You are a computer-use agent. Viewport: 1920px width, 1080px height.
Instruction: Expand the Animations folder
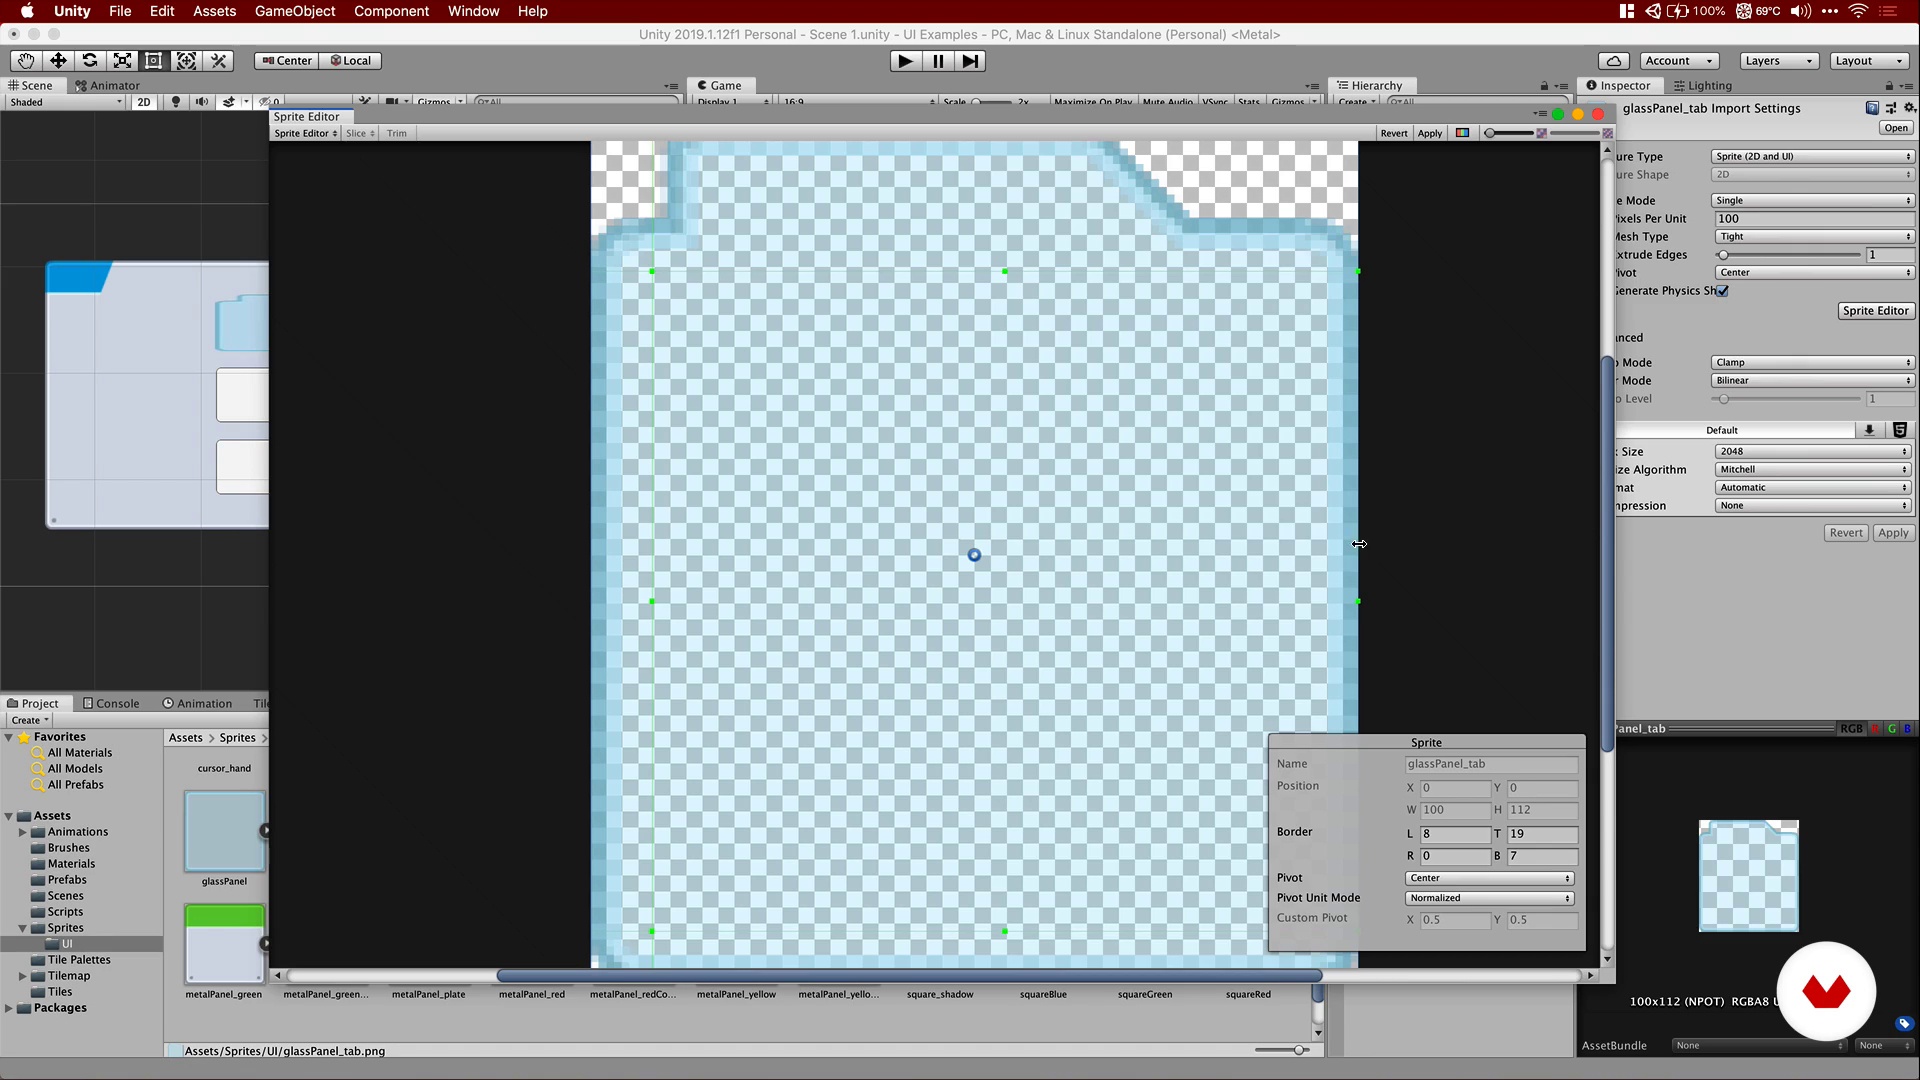point(22,833)
